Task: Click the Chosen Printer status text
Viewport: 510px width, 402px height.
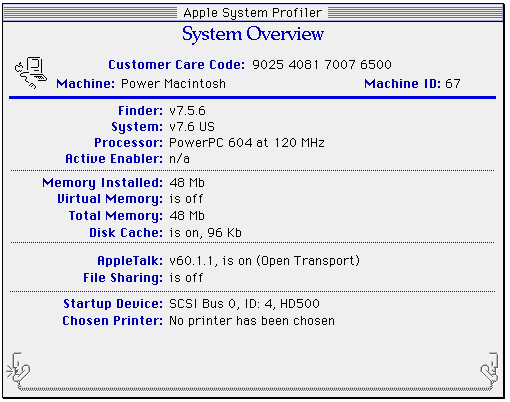Action: 252,321
